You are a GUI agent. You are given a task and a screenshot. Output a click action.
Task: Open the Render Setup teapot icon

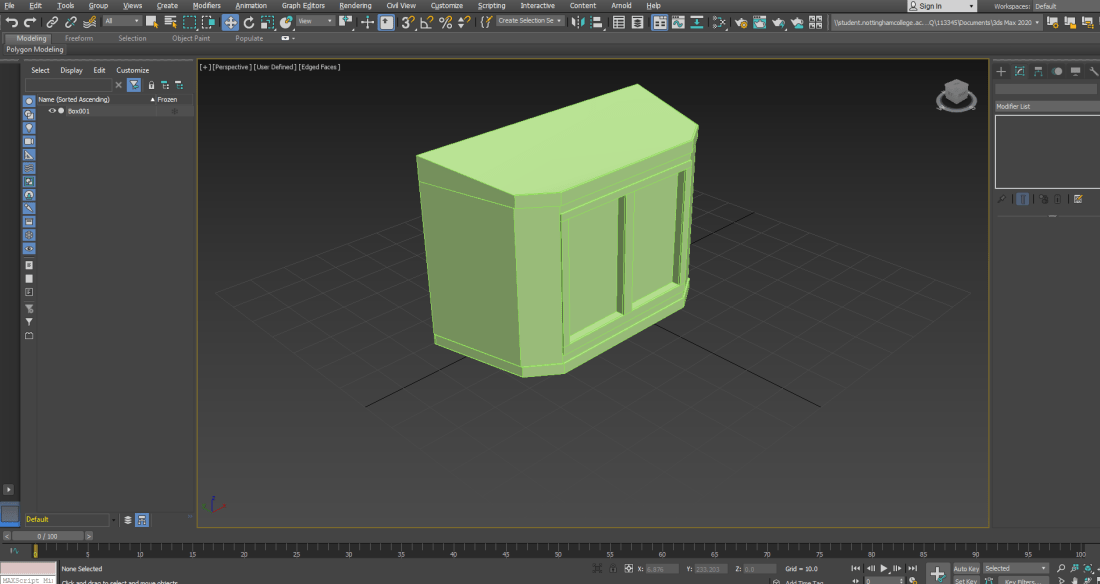click(741, 22)
